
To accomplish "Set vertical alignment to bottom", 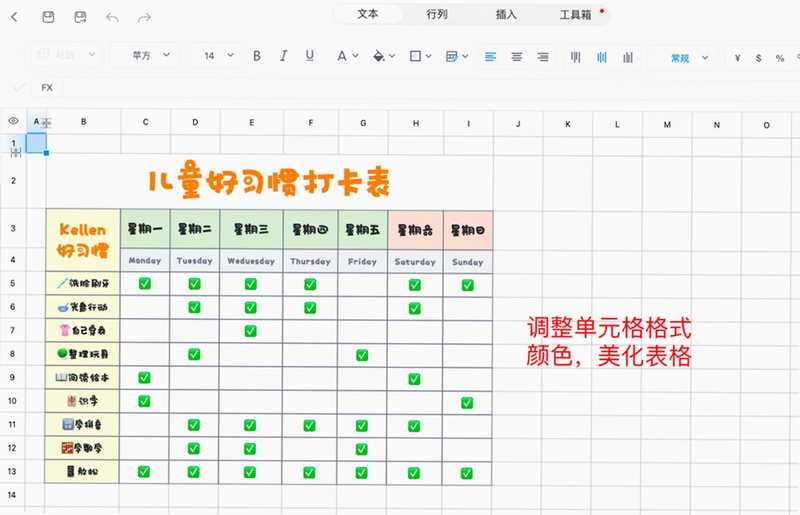I will (628, 57).
